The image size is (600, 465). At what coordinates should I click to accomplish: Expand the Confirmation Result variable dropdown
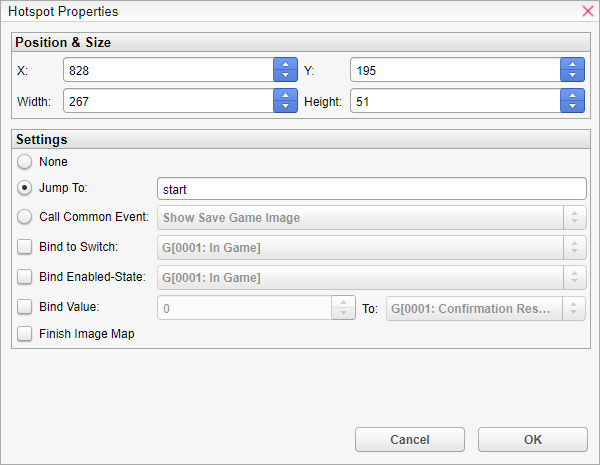[x=485, y=309]
